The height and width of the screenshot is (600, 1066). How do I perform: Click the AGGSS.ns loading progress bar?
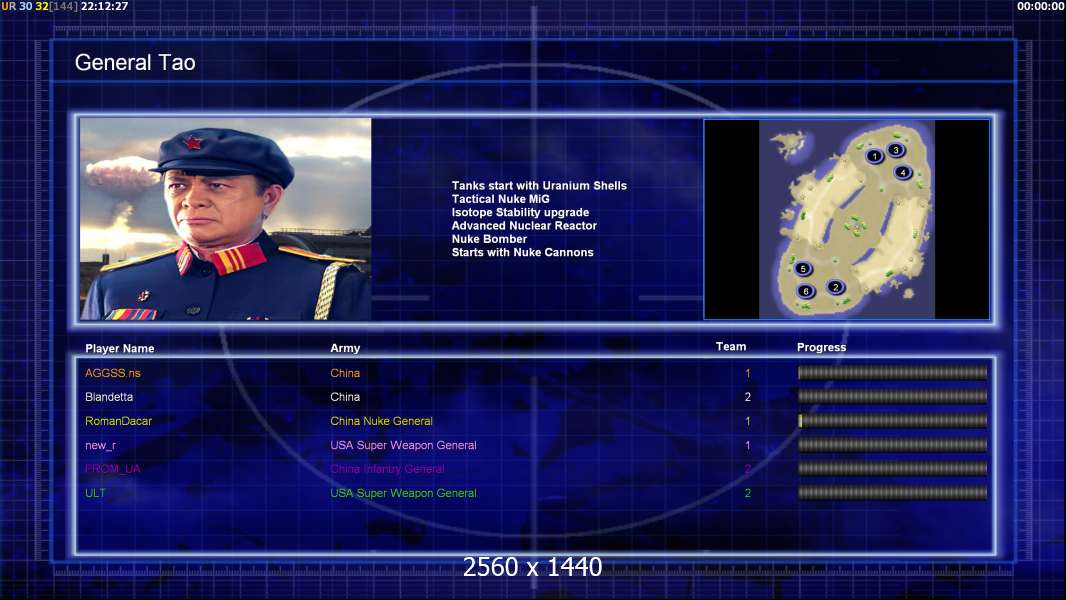pos(893,372)
